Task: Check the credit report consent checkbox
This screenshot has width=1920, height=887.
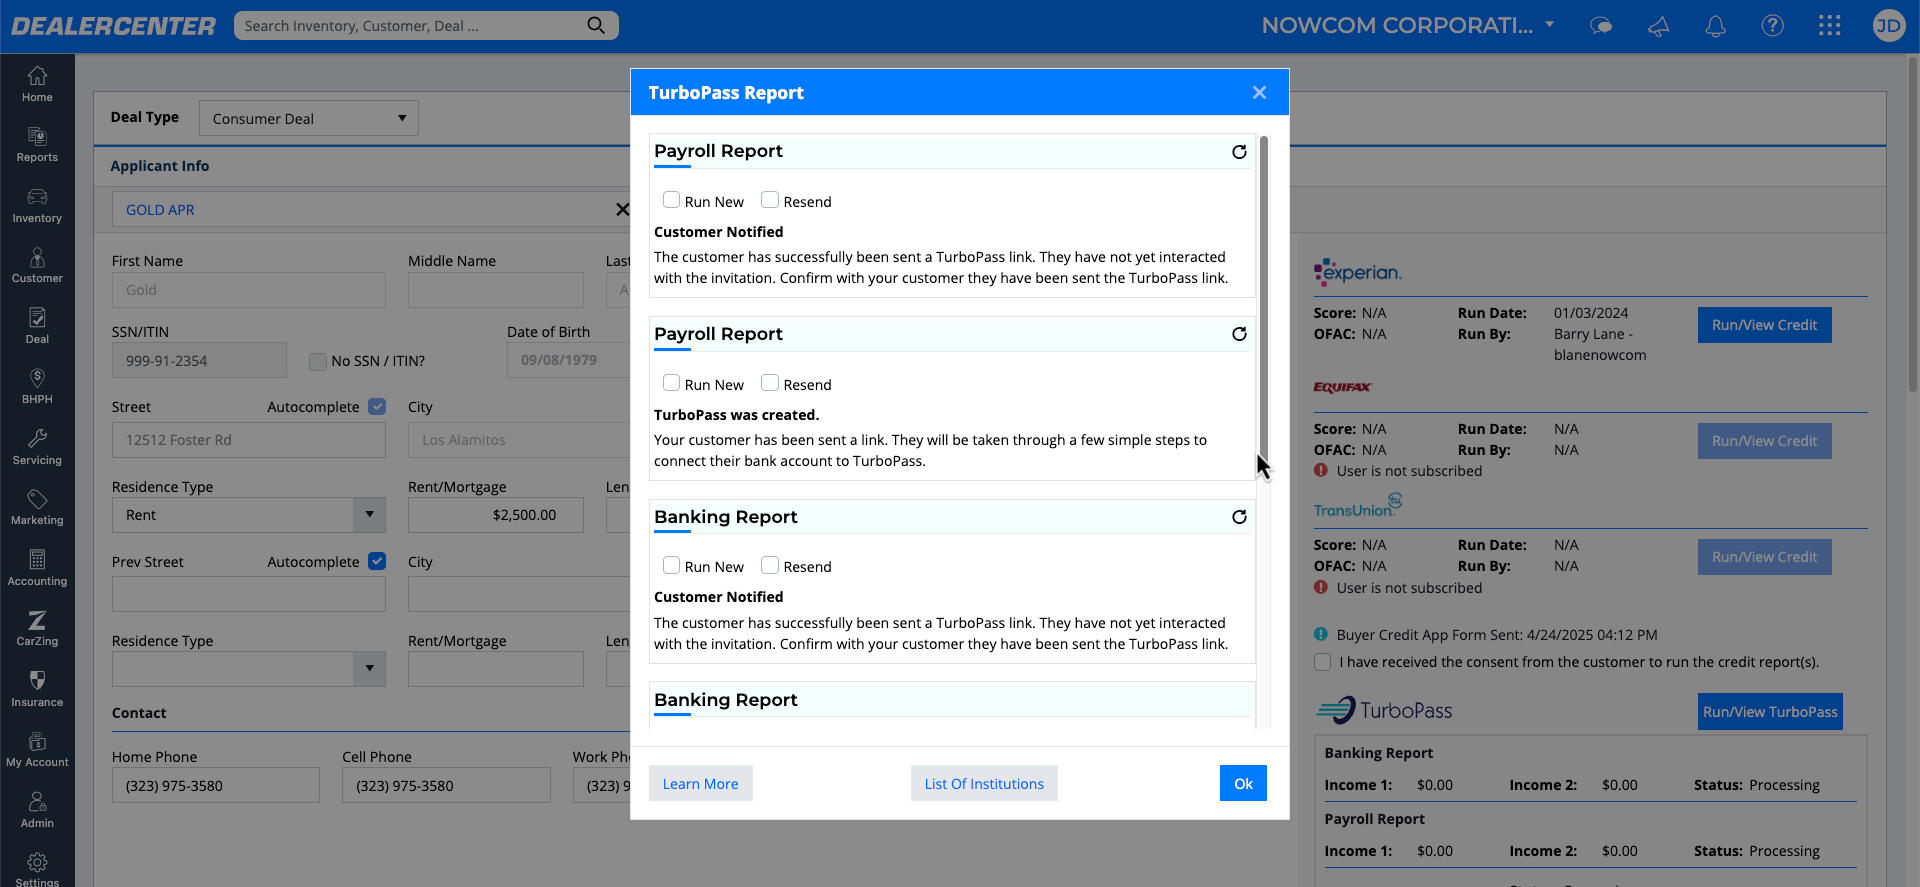Action: pyautogui.click(x=1322, y=662)
